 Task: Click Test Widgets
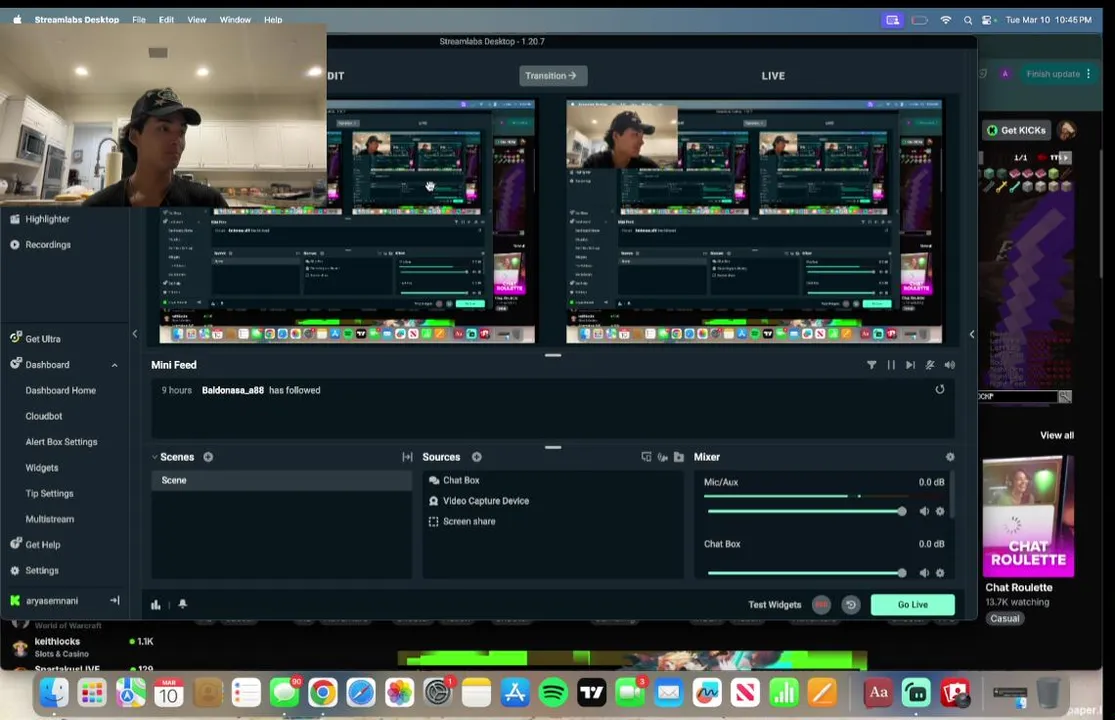(x=774, y=605)
